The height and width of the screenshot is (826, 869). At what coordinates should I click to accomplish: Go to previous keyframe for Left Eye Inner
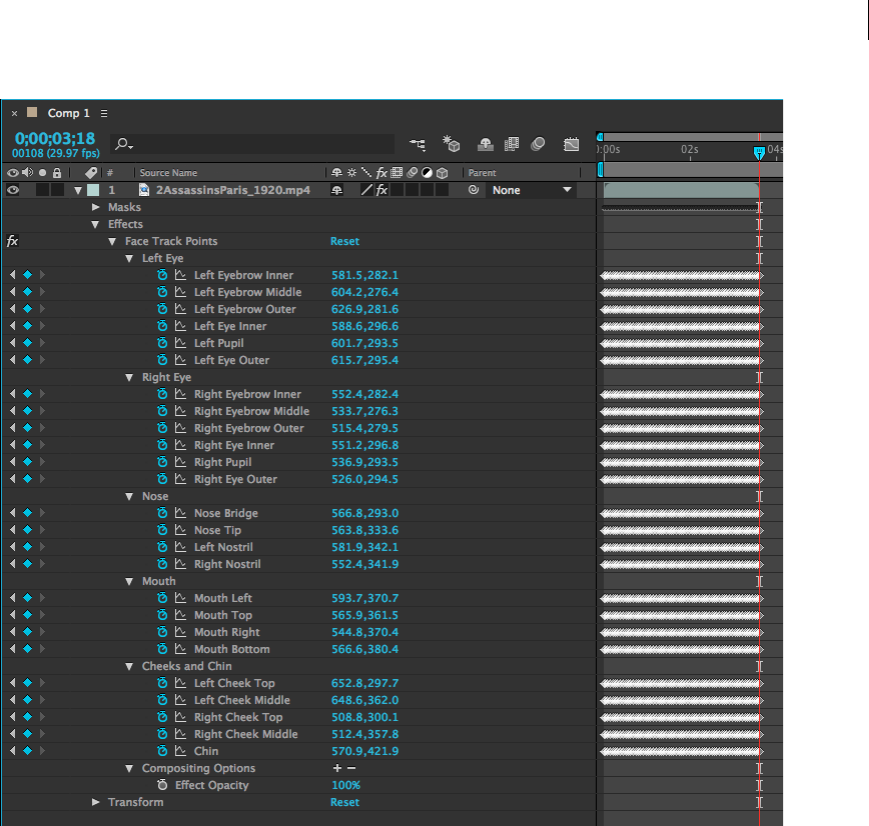[x=13, y=326]
